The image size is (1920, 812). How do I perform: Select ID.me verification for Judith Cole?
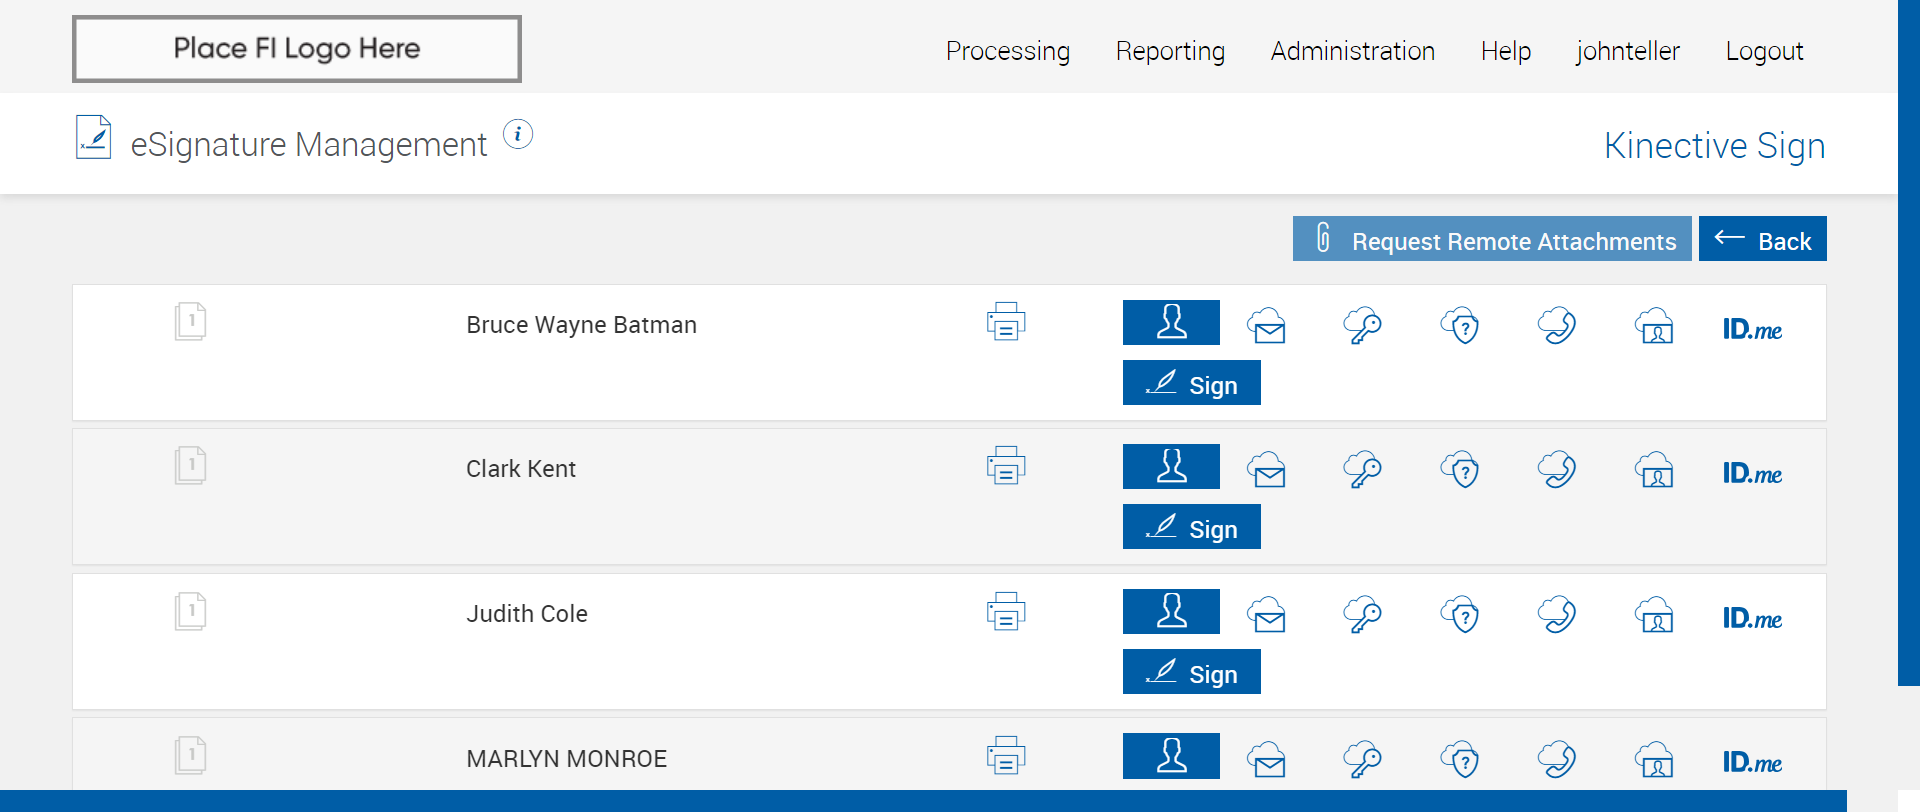[x=1752, y=619]
